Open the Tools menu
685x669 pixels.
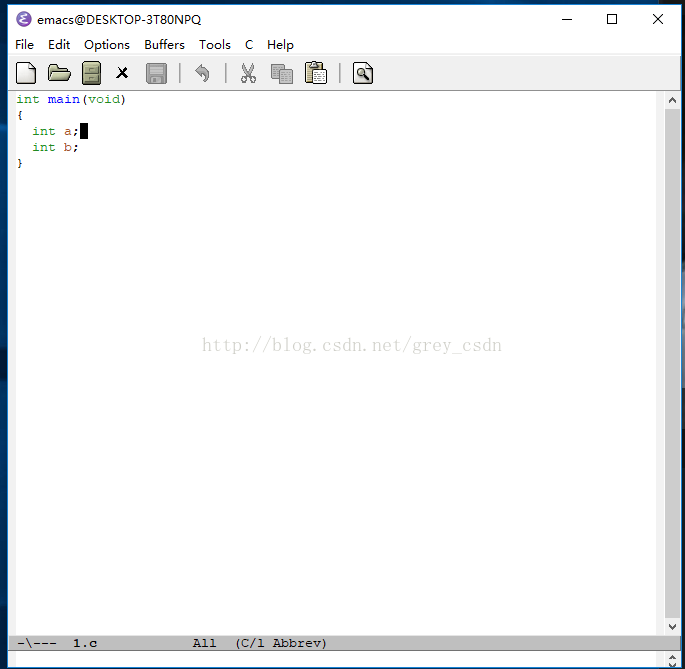215,45
